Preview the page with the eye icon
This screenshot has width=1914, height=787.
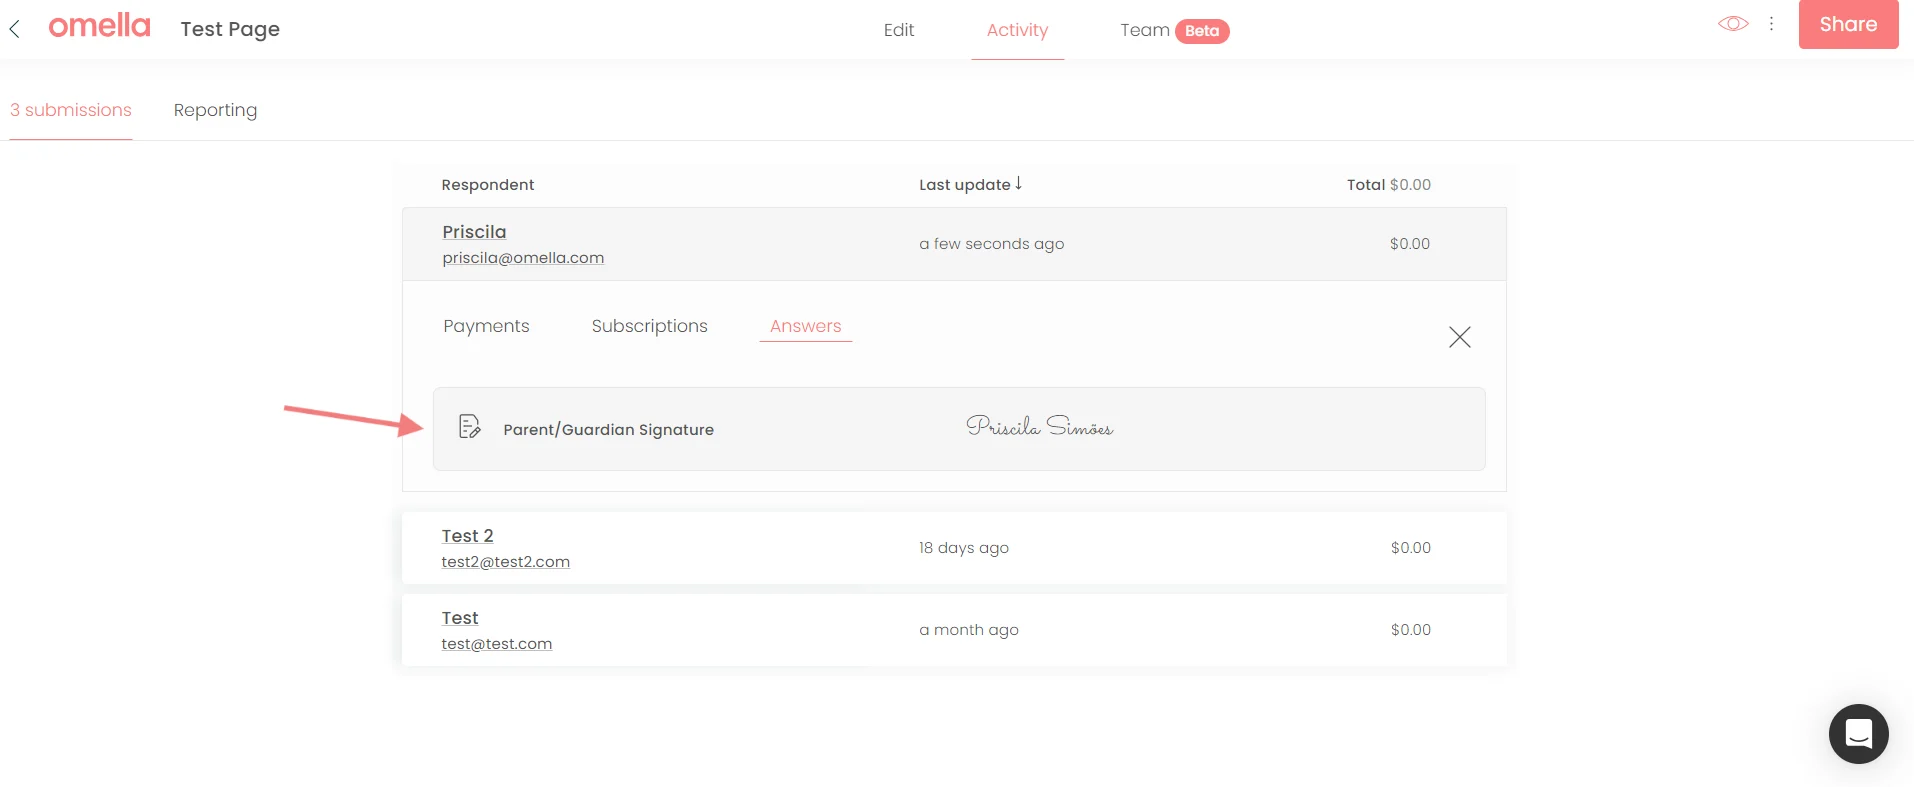point(1733,24)
